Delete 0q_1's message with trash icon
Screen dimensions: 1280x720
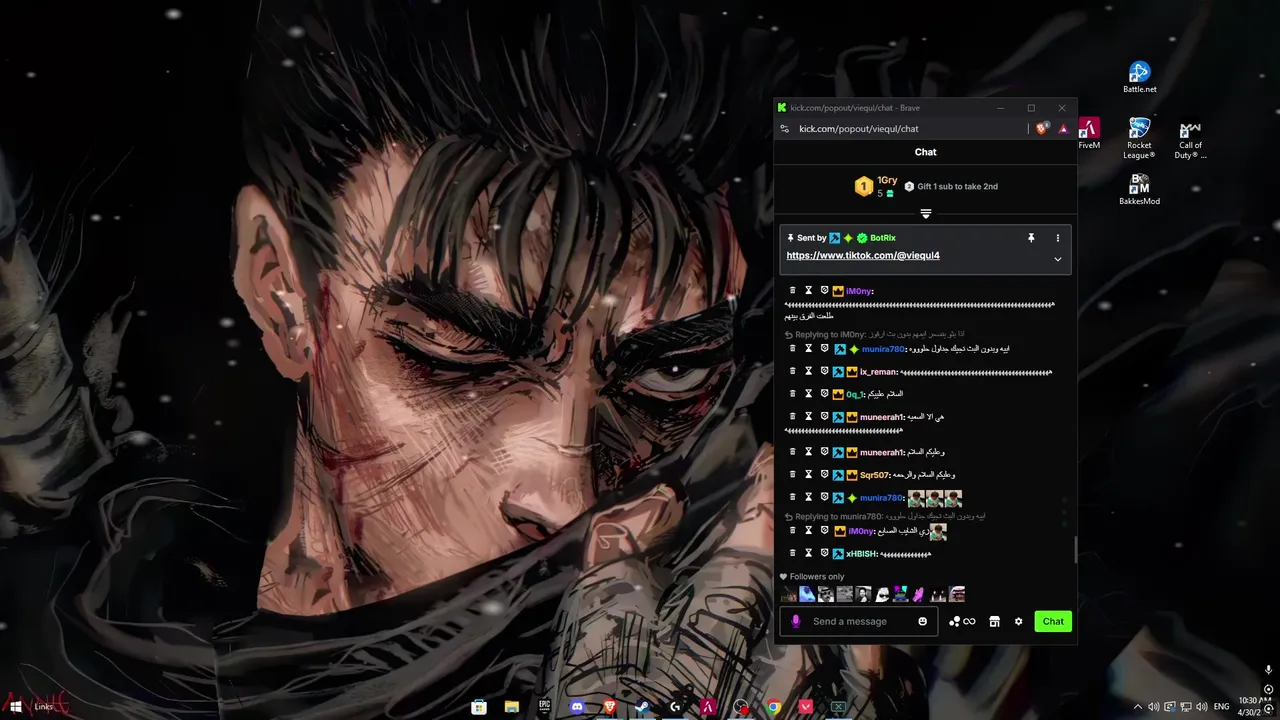793,394
